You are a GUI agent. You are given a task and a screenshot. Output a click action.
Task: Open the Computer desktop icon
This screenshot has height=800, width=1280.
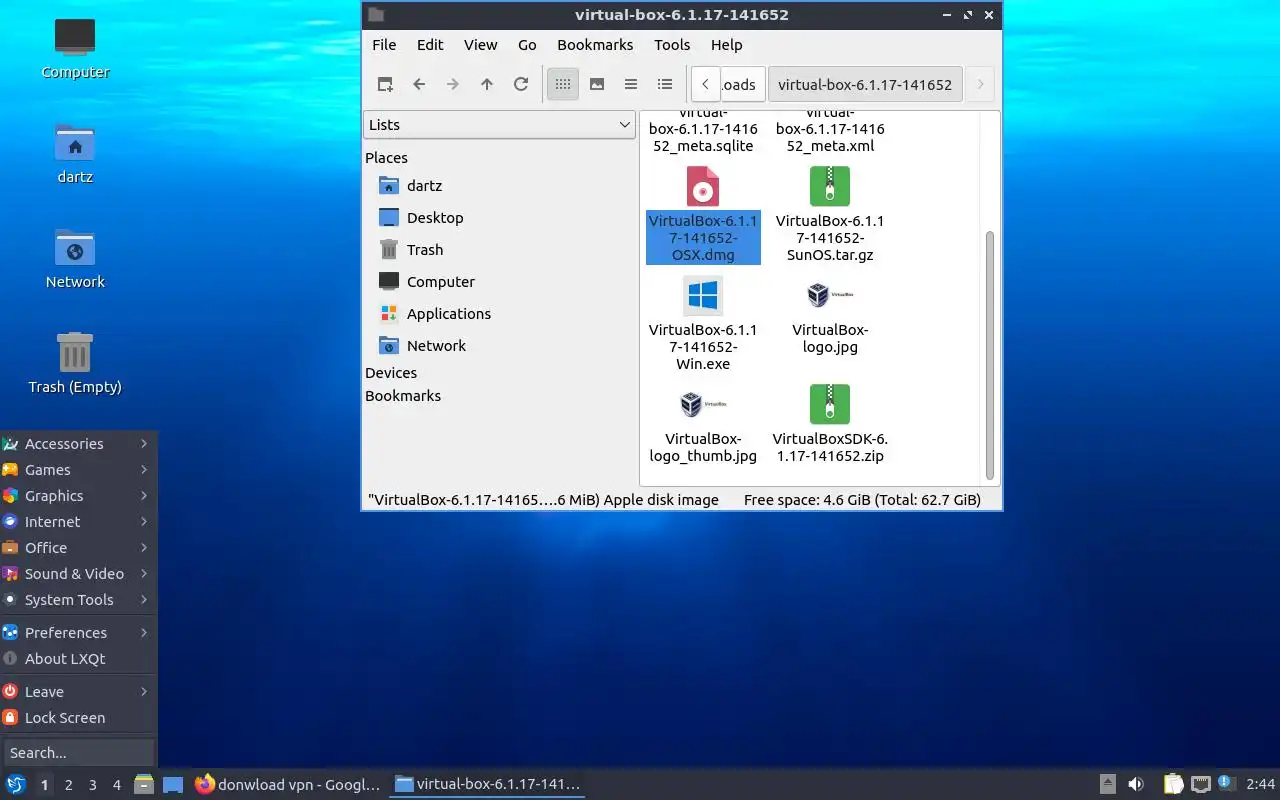pyautogui.click(x=75, y=48)
